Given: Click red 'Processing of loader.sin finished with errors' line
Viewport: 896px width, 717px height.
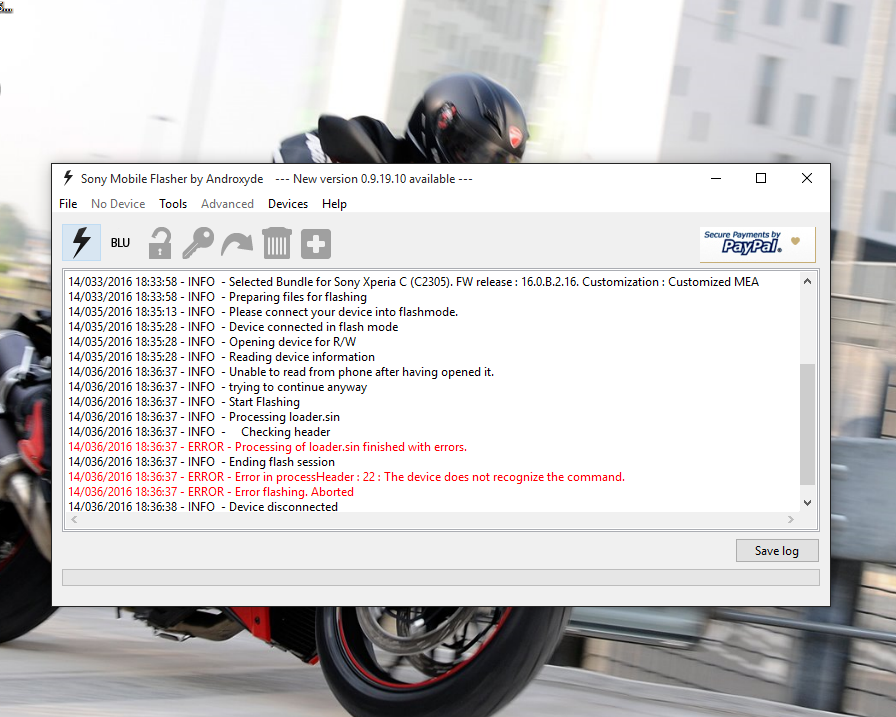Looking at the screenshot, I should pos(267,447).
